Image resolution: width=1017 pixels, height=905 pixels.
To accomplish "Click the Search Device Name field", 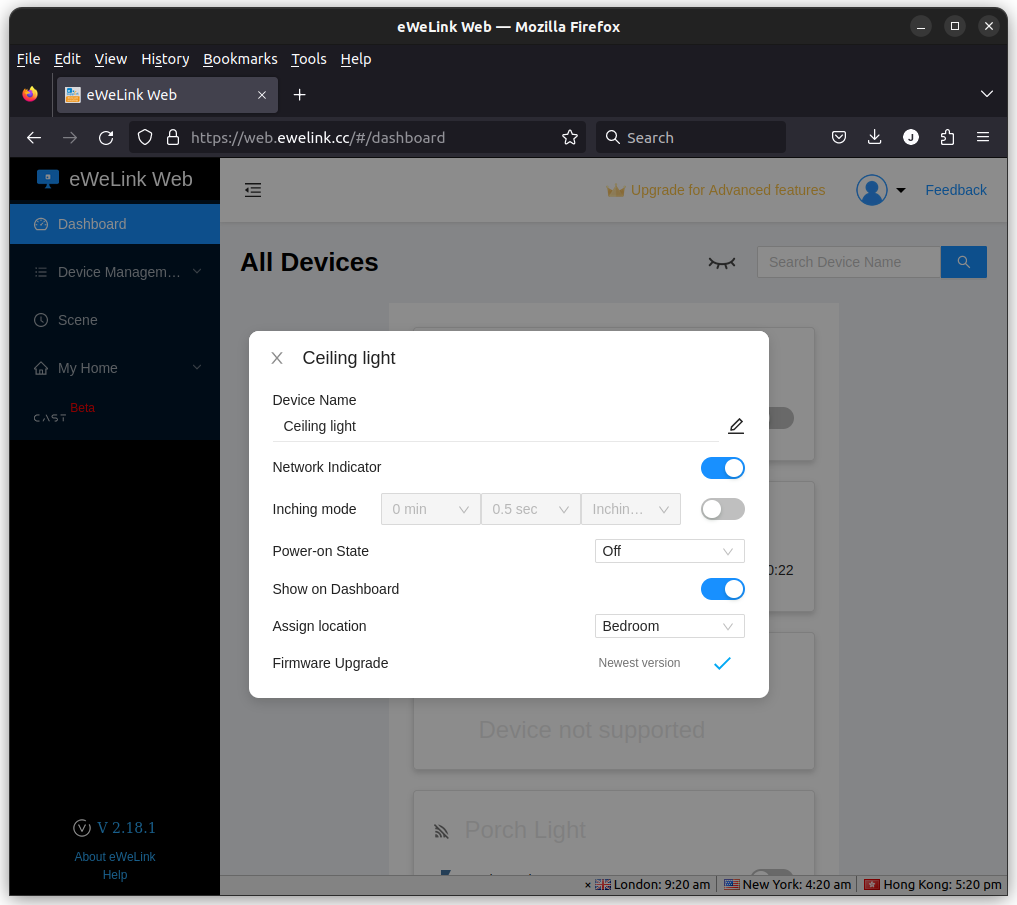I will [849, 262].
